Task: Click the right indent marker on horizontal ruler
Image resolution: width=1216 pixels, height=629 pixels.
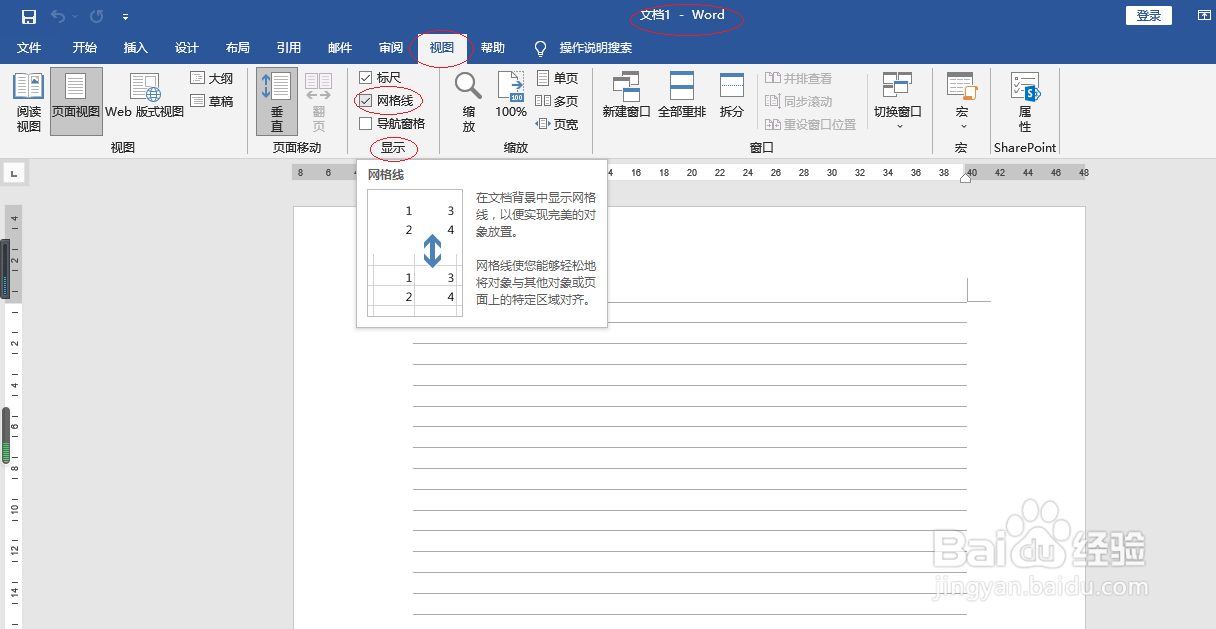Action: pos(967,178)
